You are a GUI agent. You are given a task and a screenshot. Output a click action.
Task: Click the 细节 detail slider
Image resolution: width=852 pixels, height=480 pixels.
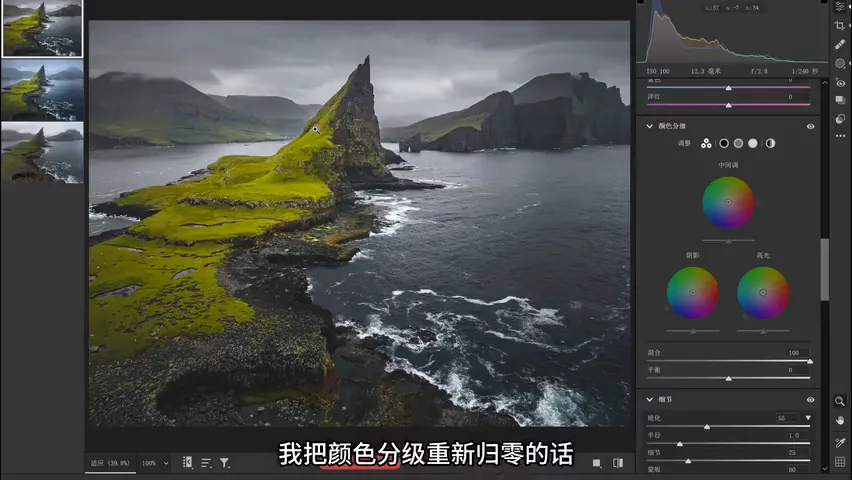tap(729, 461)
